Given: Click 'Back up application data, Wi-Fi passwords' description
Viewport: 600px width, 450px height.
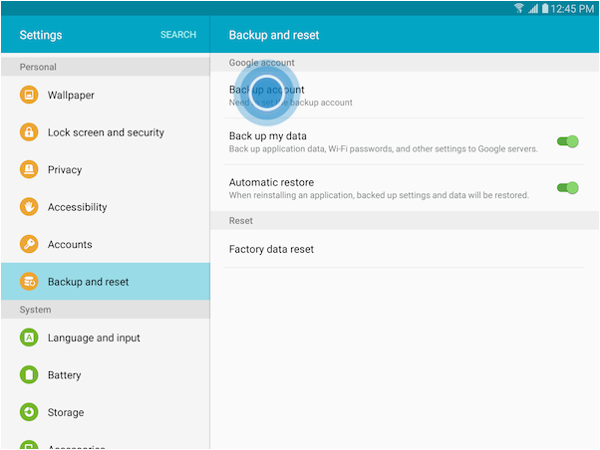Looking at the screenshot, I should coord(383,149).
